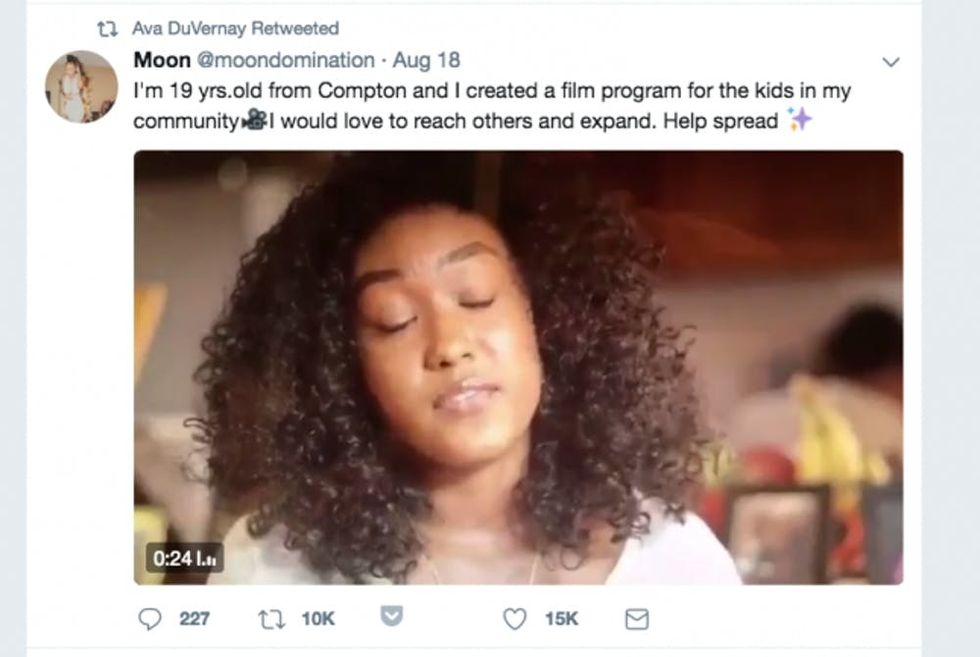Open the tweet options chevron dropdown
Screen dimensions: 980x657
tap(891, 62)
